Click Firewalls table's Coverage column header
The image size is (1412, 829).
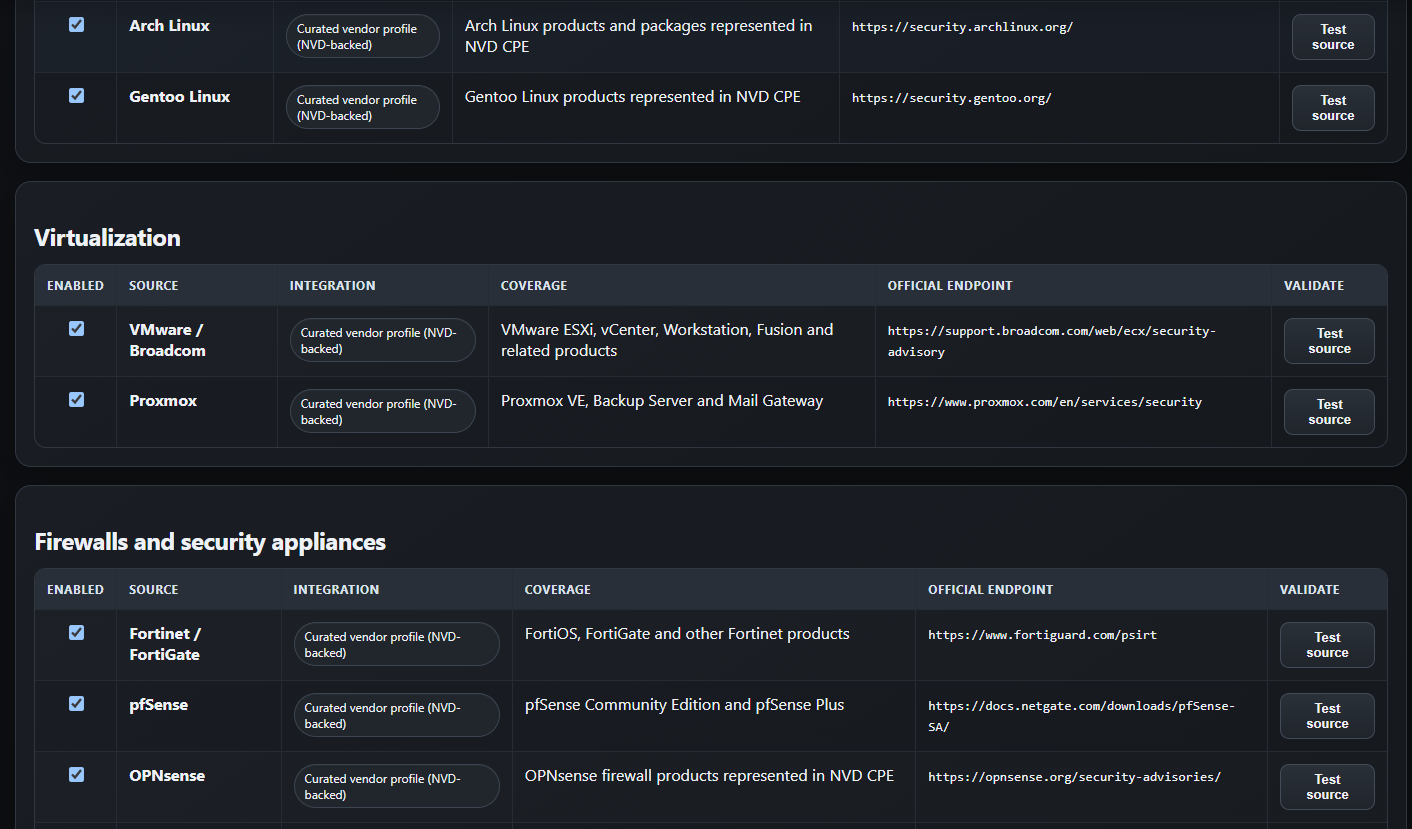point(558,590)
